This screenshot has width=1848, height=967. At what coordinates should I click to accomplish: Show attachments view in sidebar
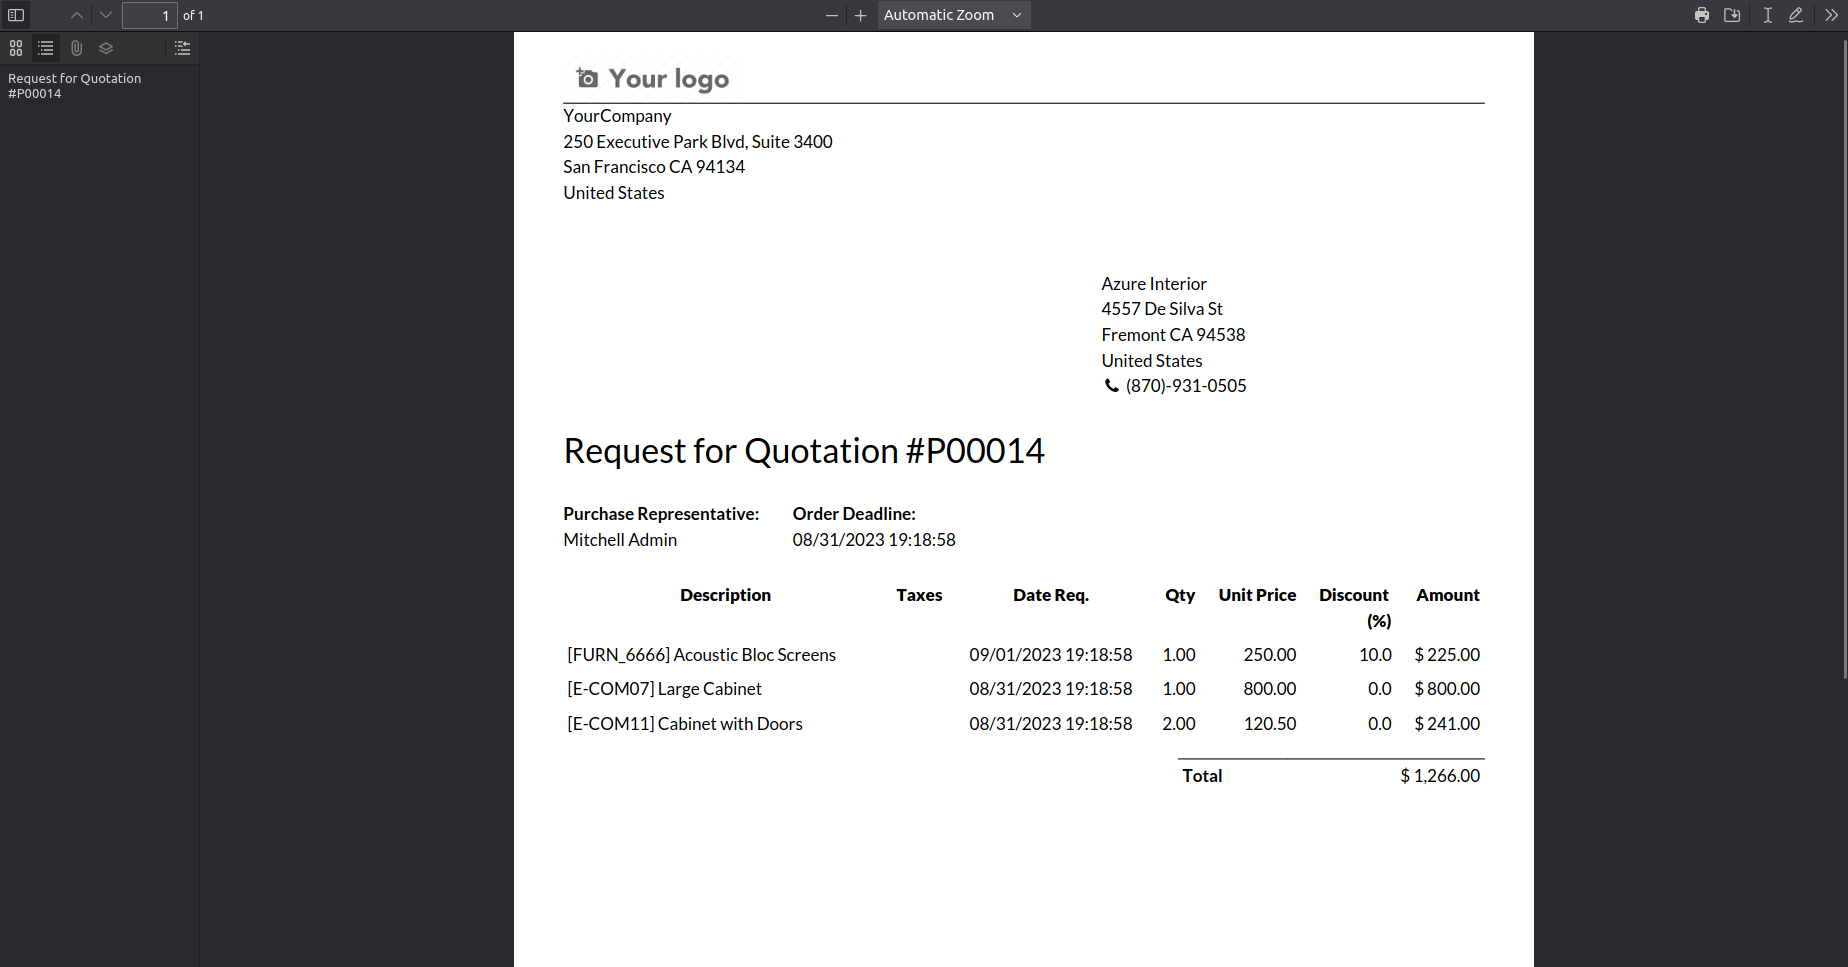point(76,48)
